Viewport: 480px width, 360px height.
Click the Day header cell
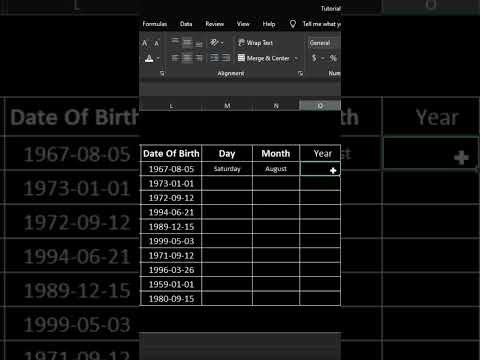coord(227,154)
